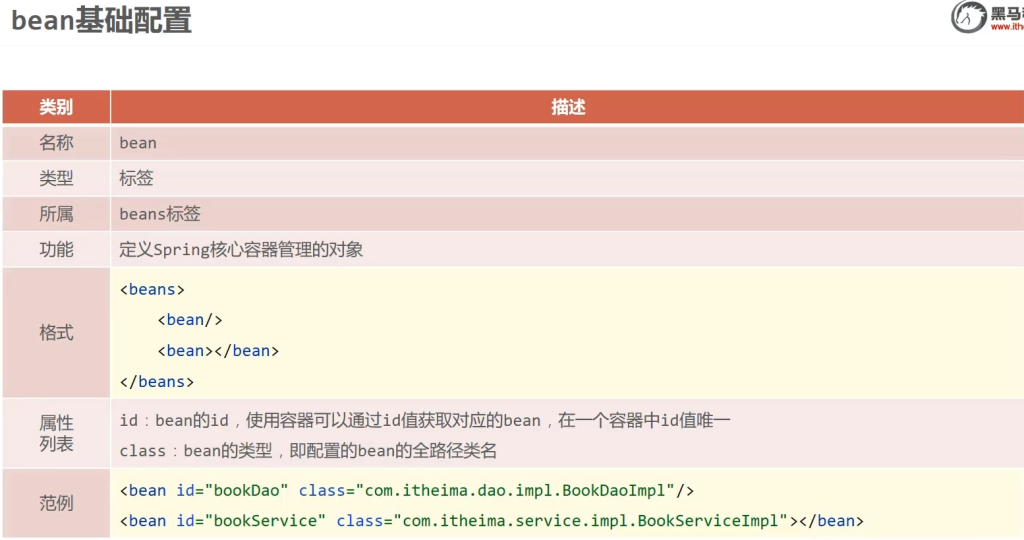
Task: Click the bookService bean example code
Action: pos(491,520)
